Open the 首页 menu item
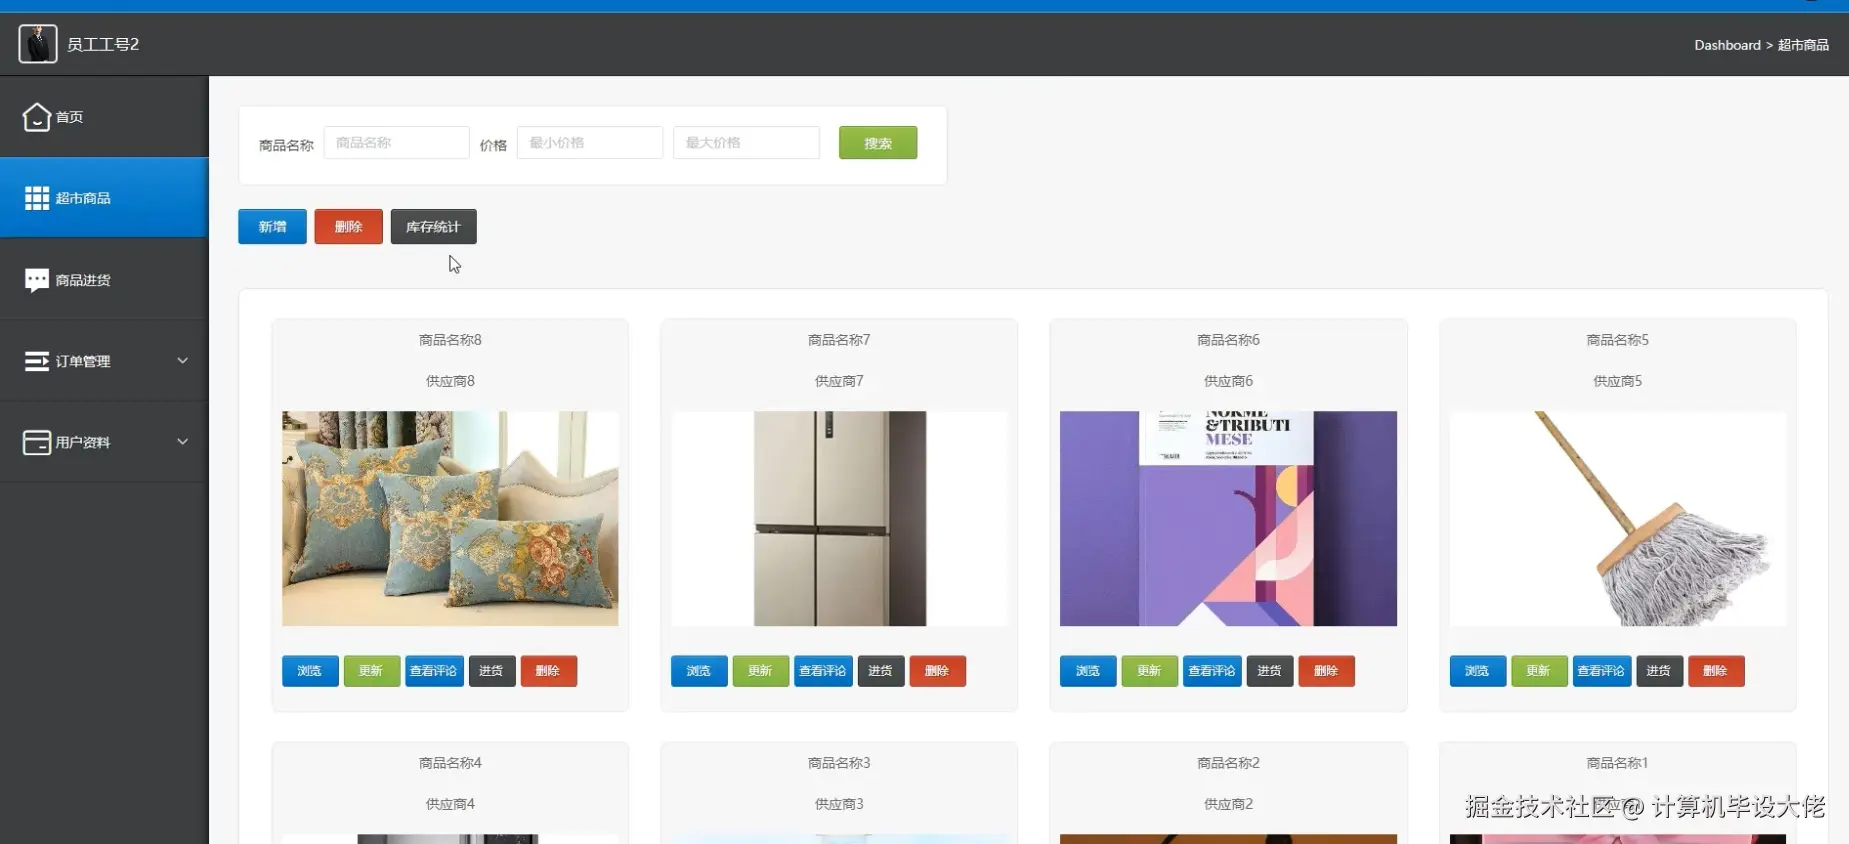1849x844 pixels. [x=104, y=117]
